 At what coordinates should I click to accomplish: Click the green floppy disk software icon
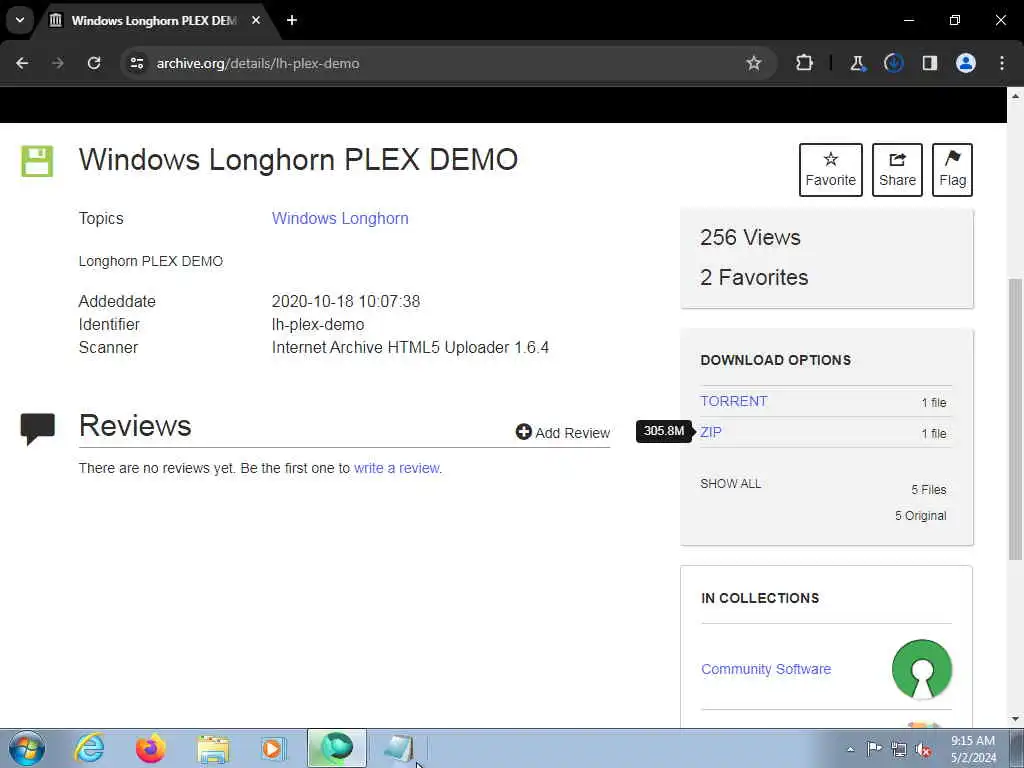(x=37, y=161)
